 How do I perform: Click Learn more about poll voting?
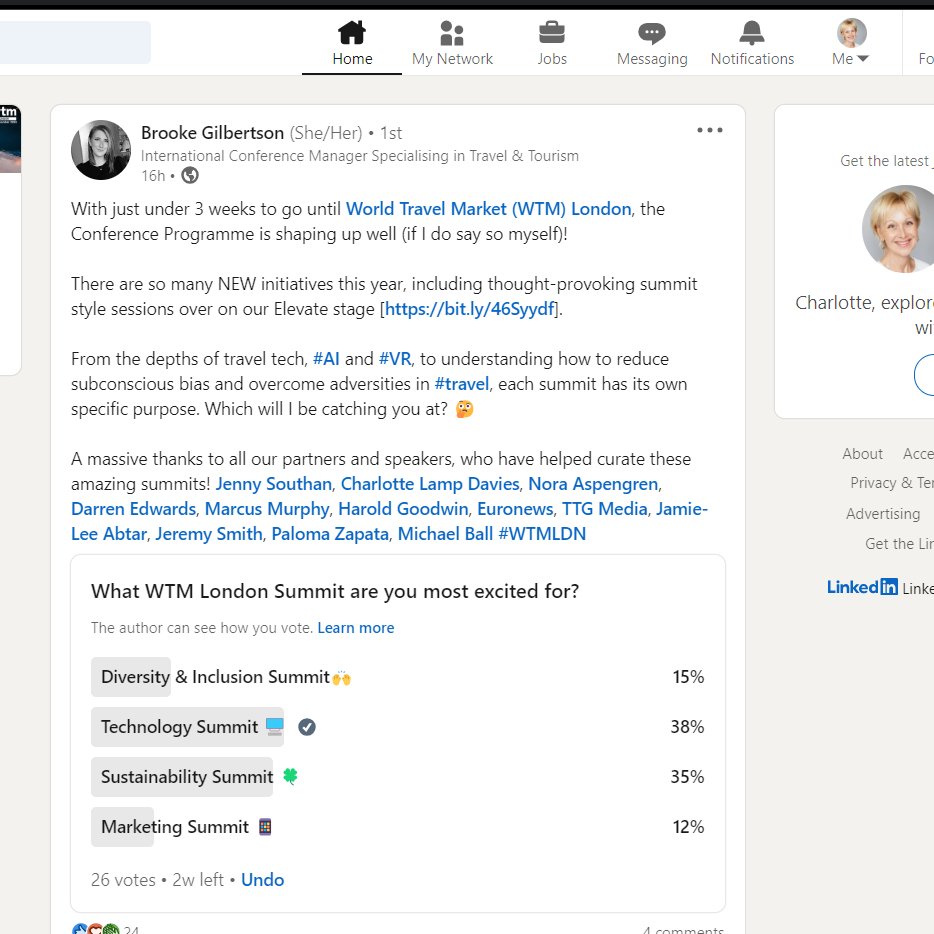pyautogui.click(x=356, y=628)
